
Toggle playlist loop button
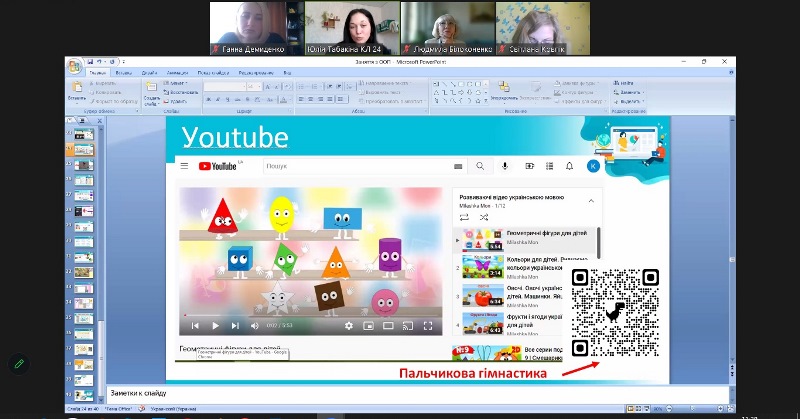465,216
